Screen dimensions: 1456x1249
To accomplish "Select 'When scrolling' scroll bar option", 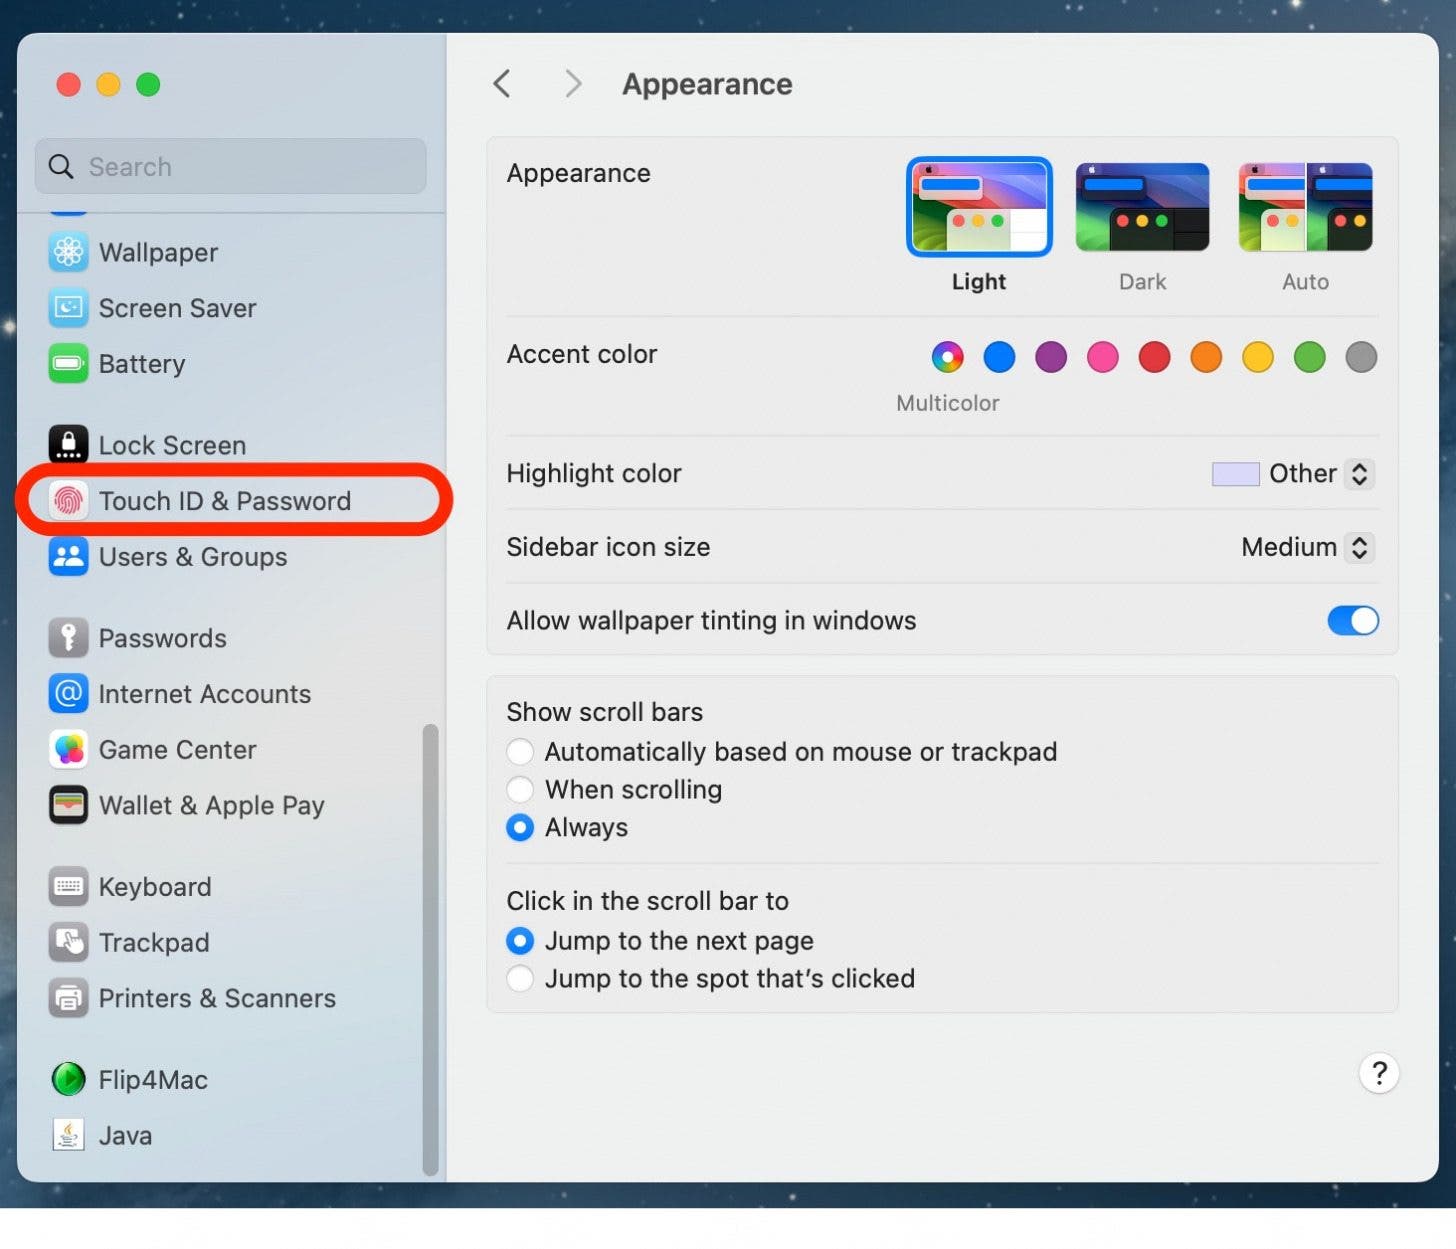I will point(520,790).
